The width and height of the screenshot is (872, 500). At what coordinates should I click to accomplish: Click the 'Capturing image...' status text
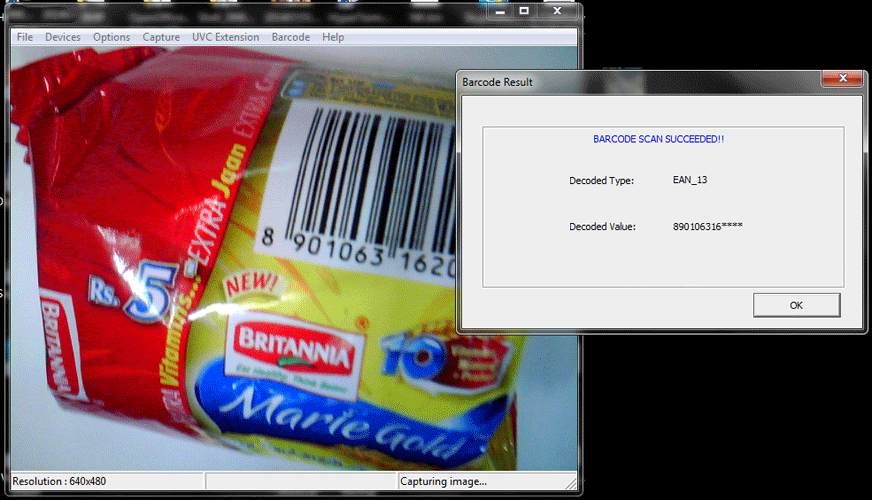[443, 482]
